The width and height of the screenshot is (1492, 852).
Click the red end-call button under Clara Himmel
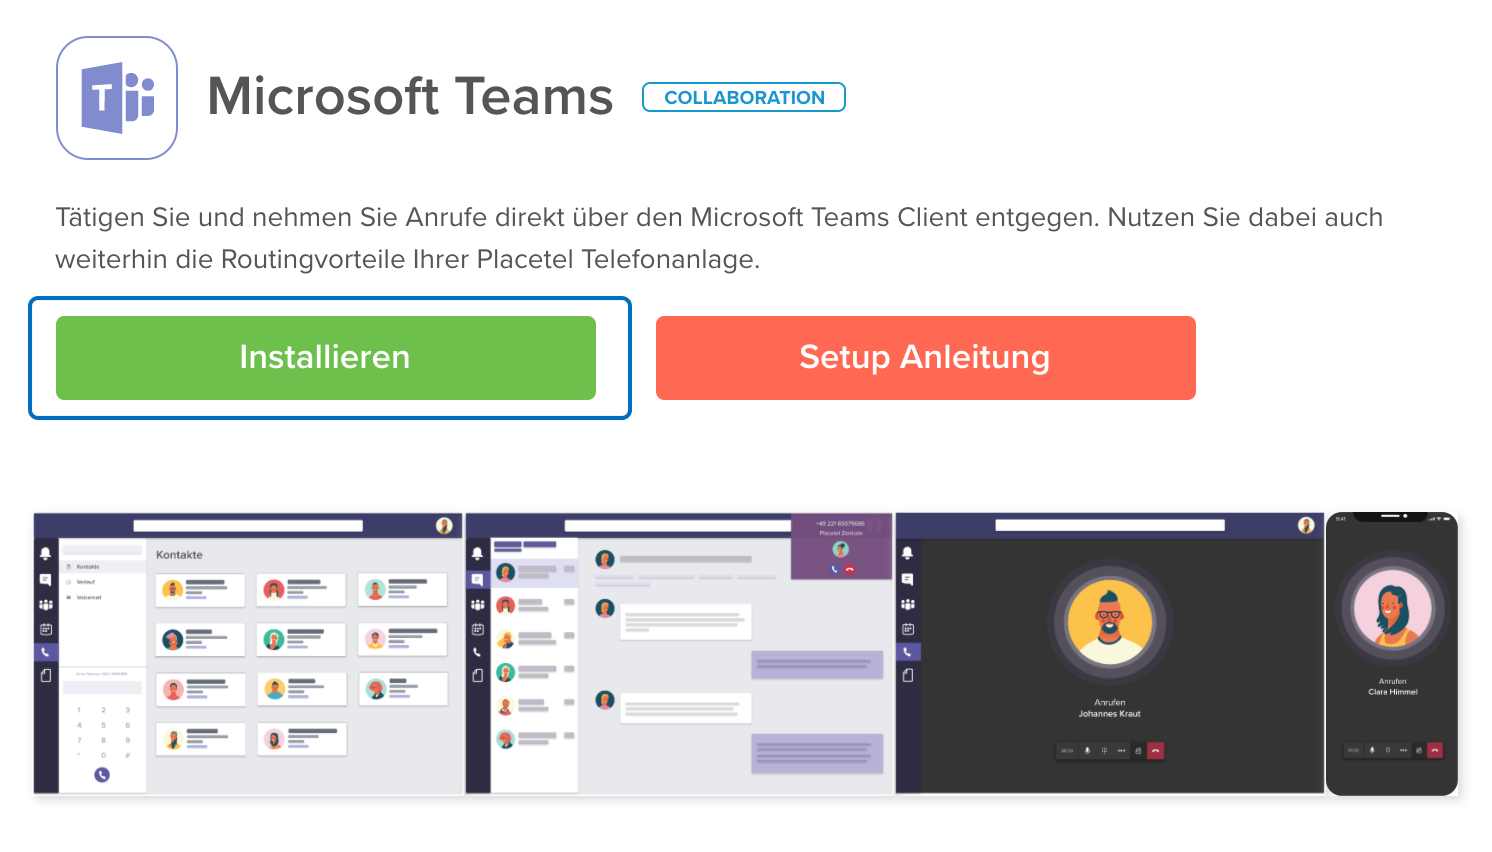1435,750
